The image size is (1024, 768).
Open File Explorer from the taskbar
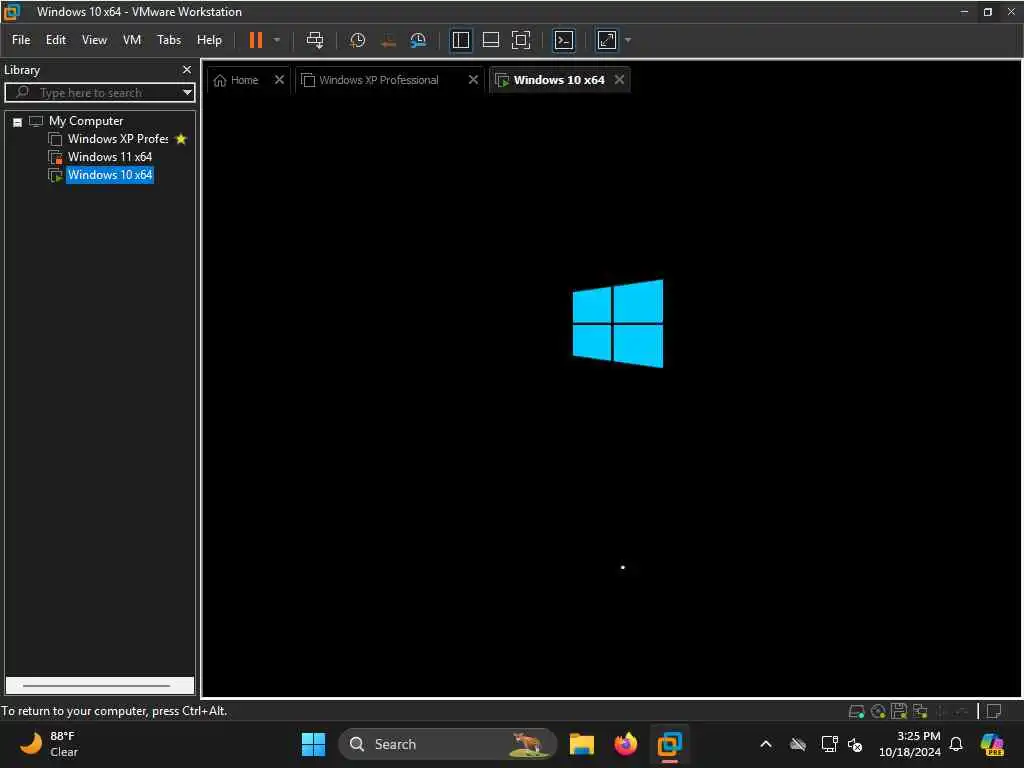pos(581,744)
